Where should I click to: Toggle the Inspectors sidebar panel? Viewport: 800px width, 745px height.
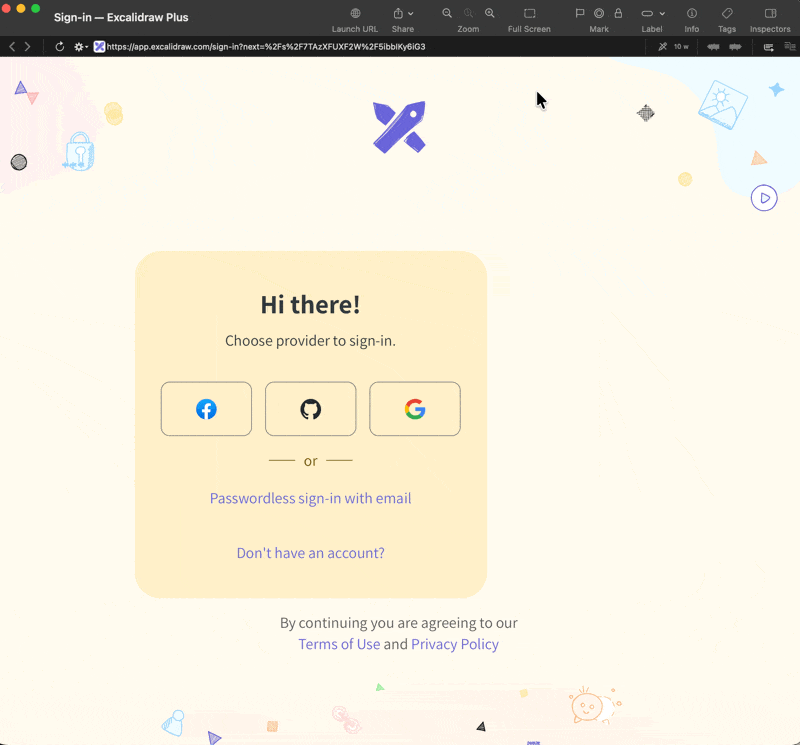770,13
